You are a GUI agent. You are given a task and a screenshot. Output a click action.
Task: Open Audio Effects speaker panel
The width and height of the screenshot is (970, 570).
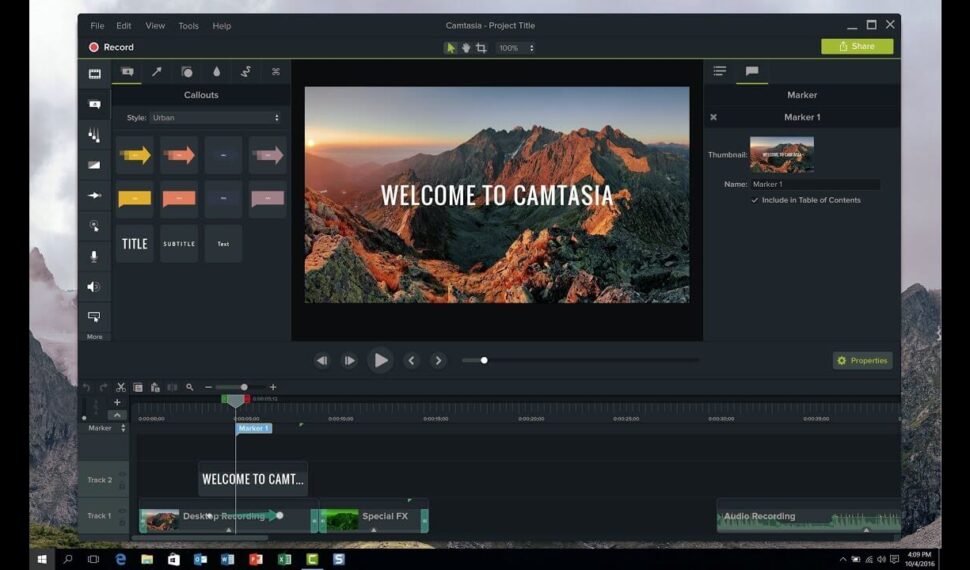pyautogui.click(x=94, y=287)
